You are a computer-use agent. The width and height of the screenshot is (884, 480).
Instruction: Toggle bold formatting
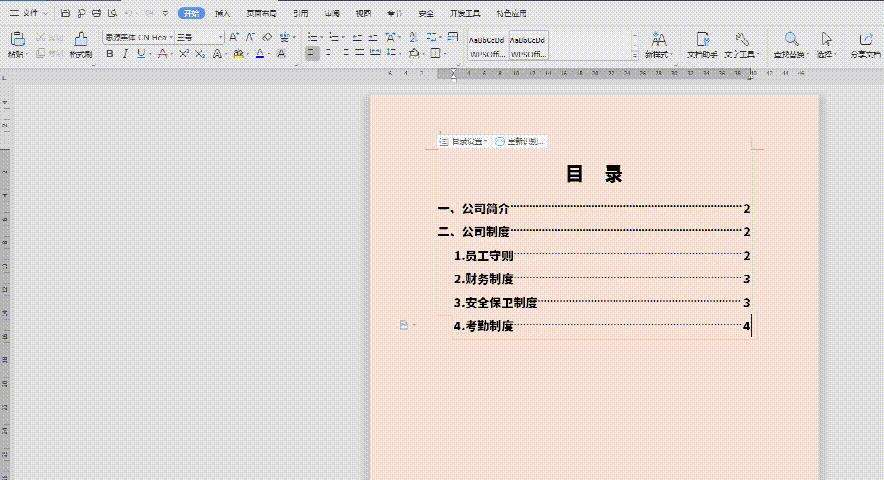[x=109, y=54]
